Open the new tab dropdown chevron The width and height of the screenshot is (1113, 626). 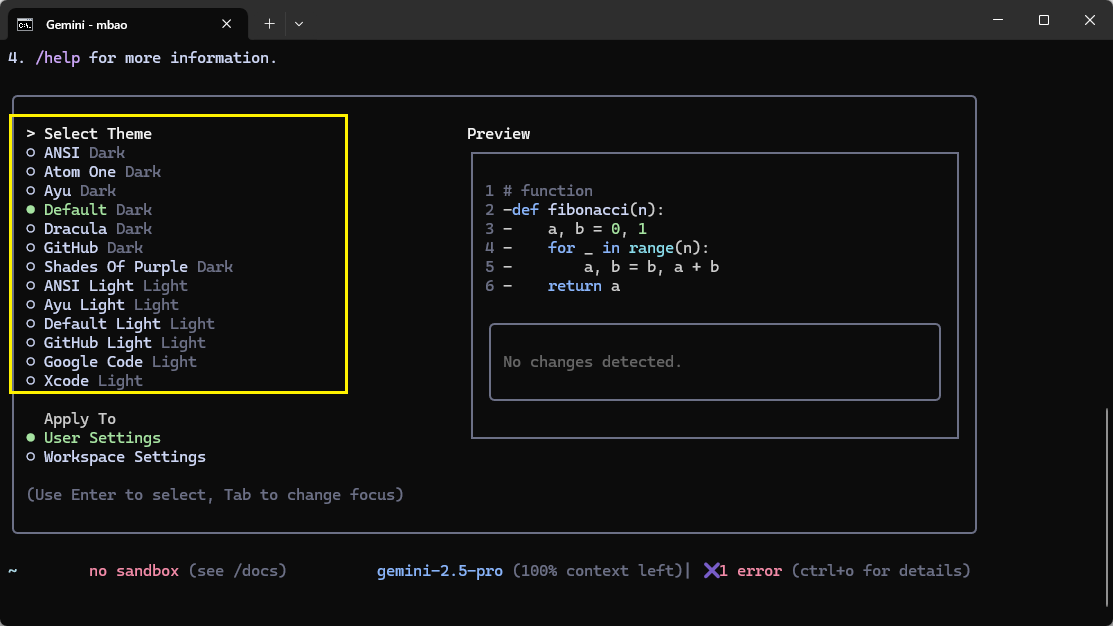[298, 23]
